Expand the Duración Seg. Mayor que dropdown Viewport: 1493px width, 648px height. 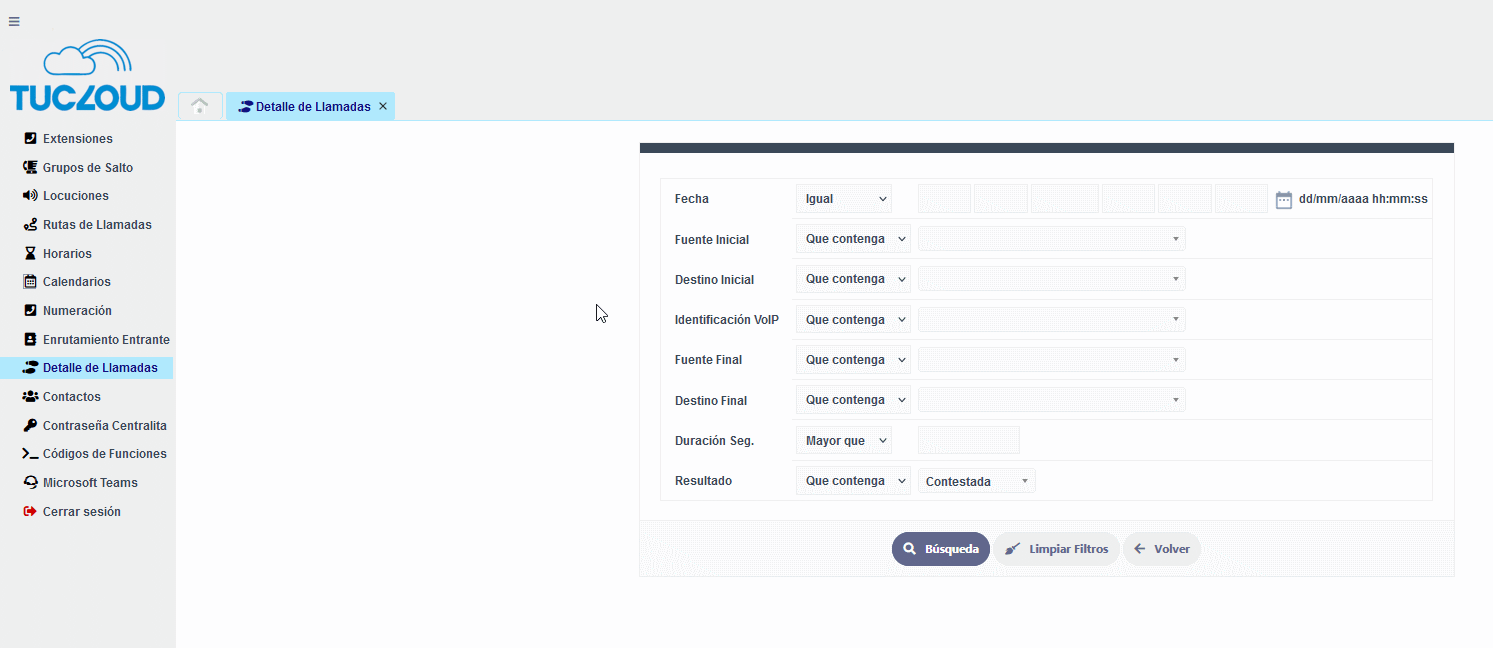tap(843, 441)
